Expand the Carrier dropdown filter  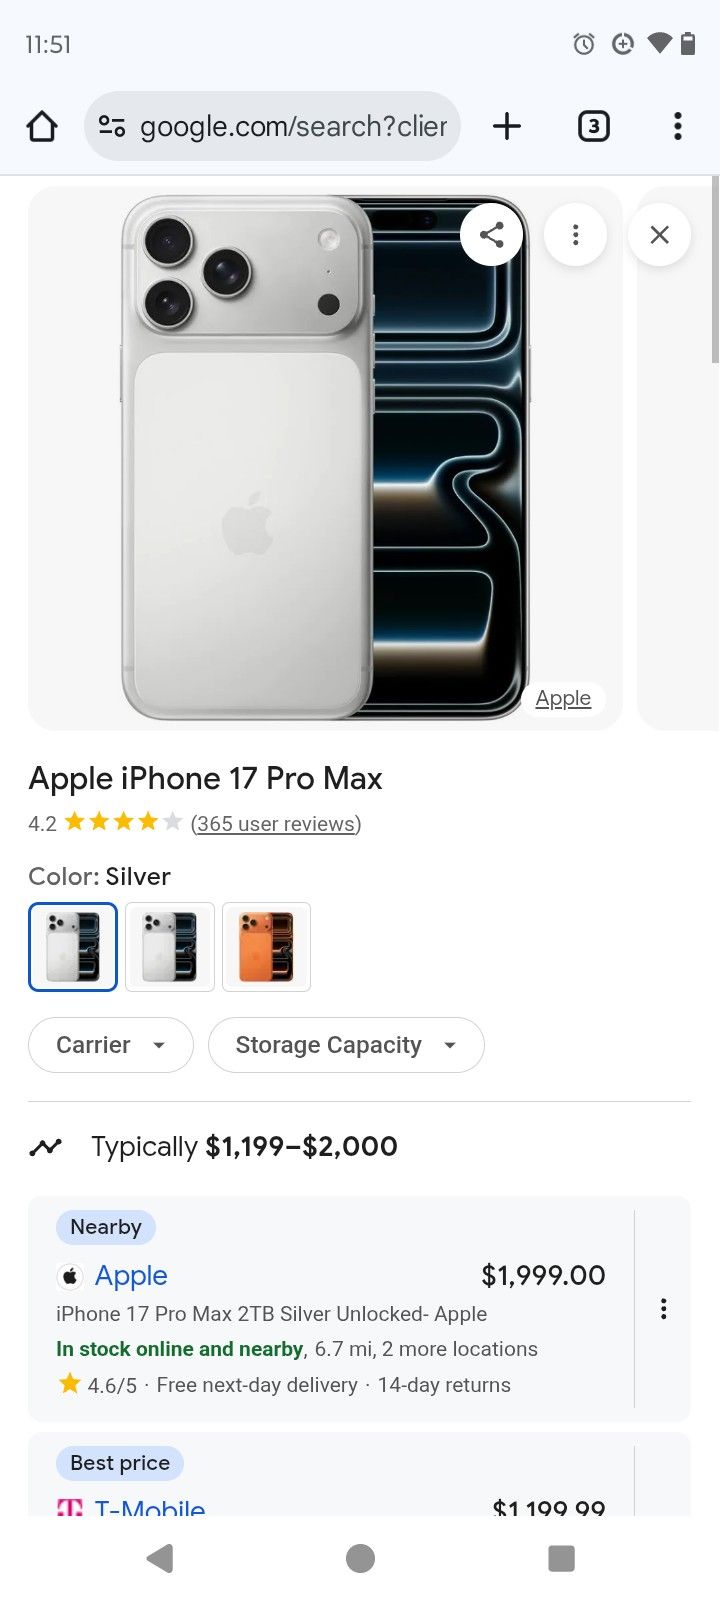(x=110, y=1045)
